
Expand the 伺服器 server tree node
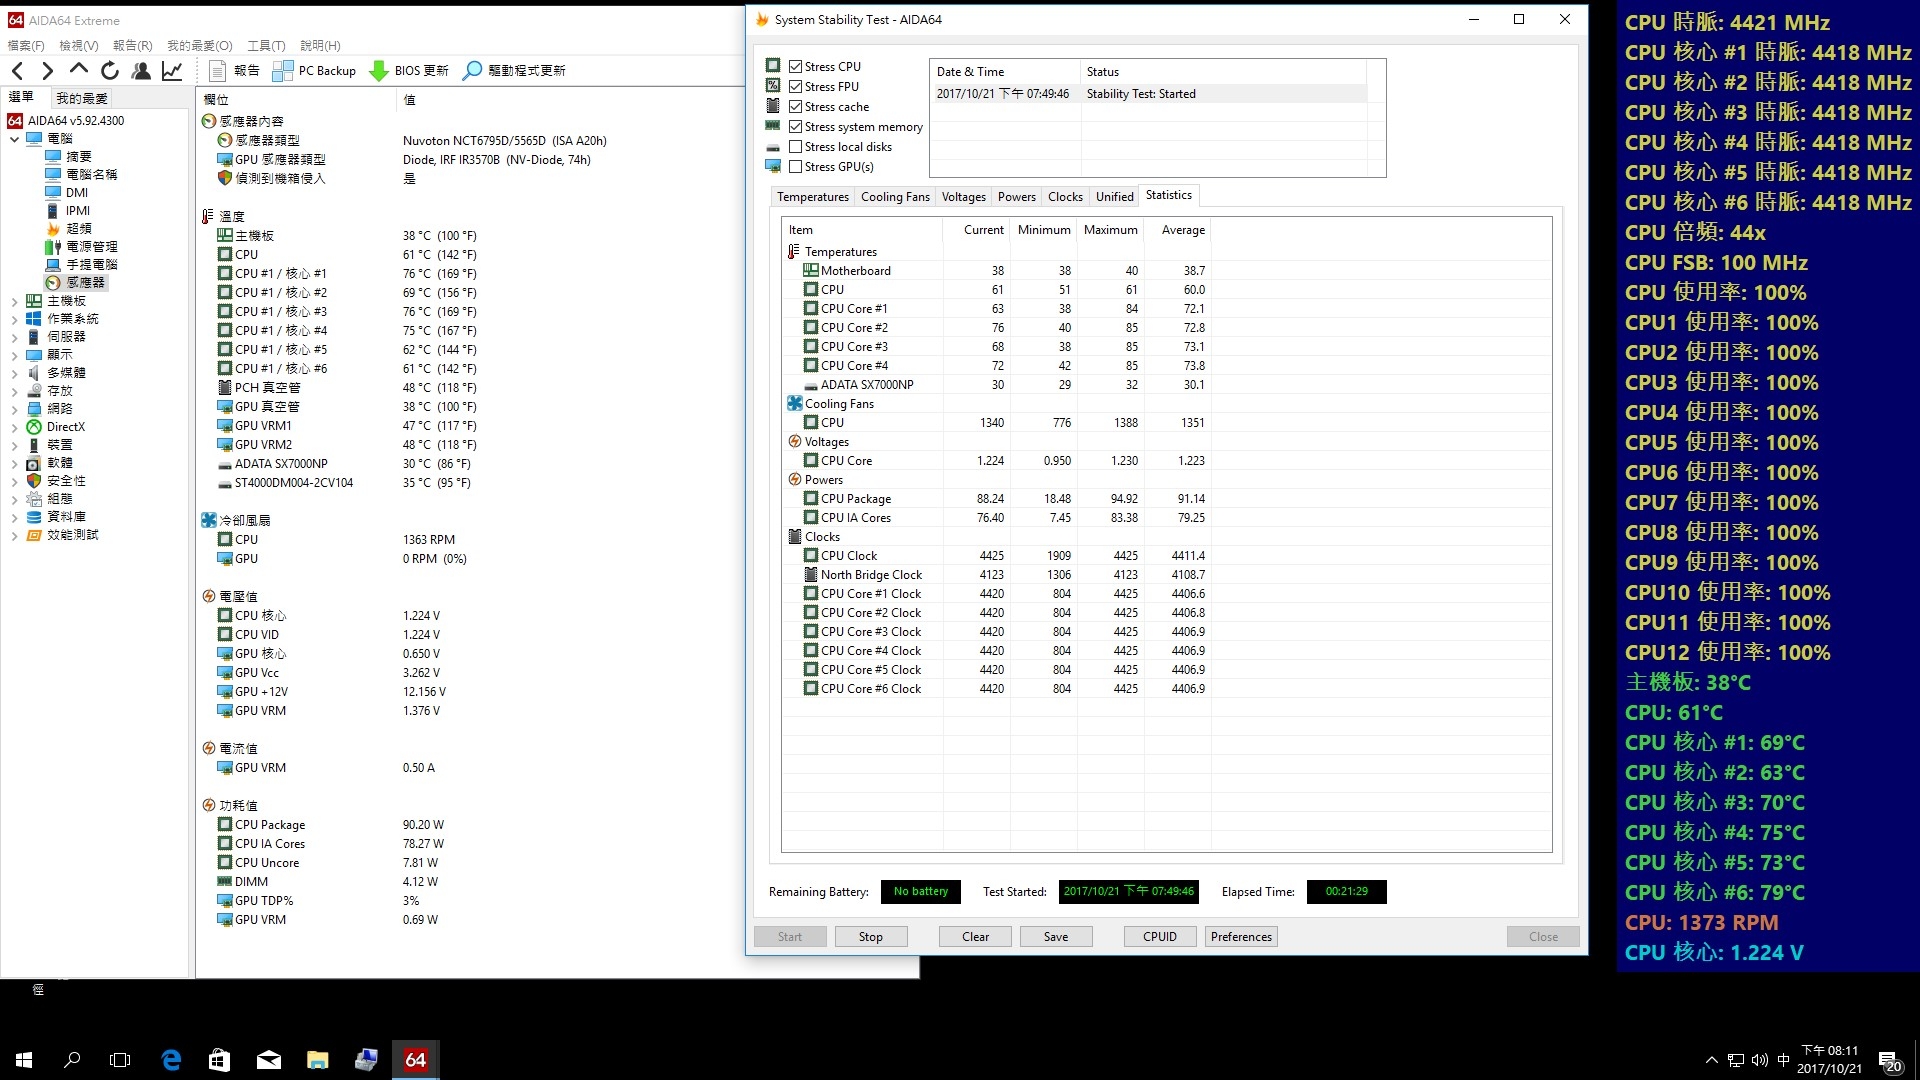[15, 337]
